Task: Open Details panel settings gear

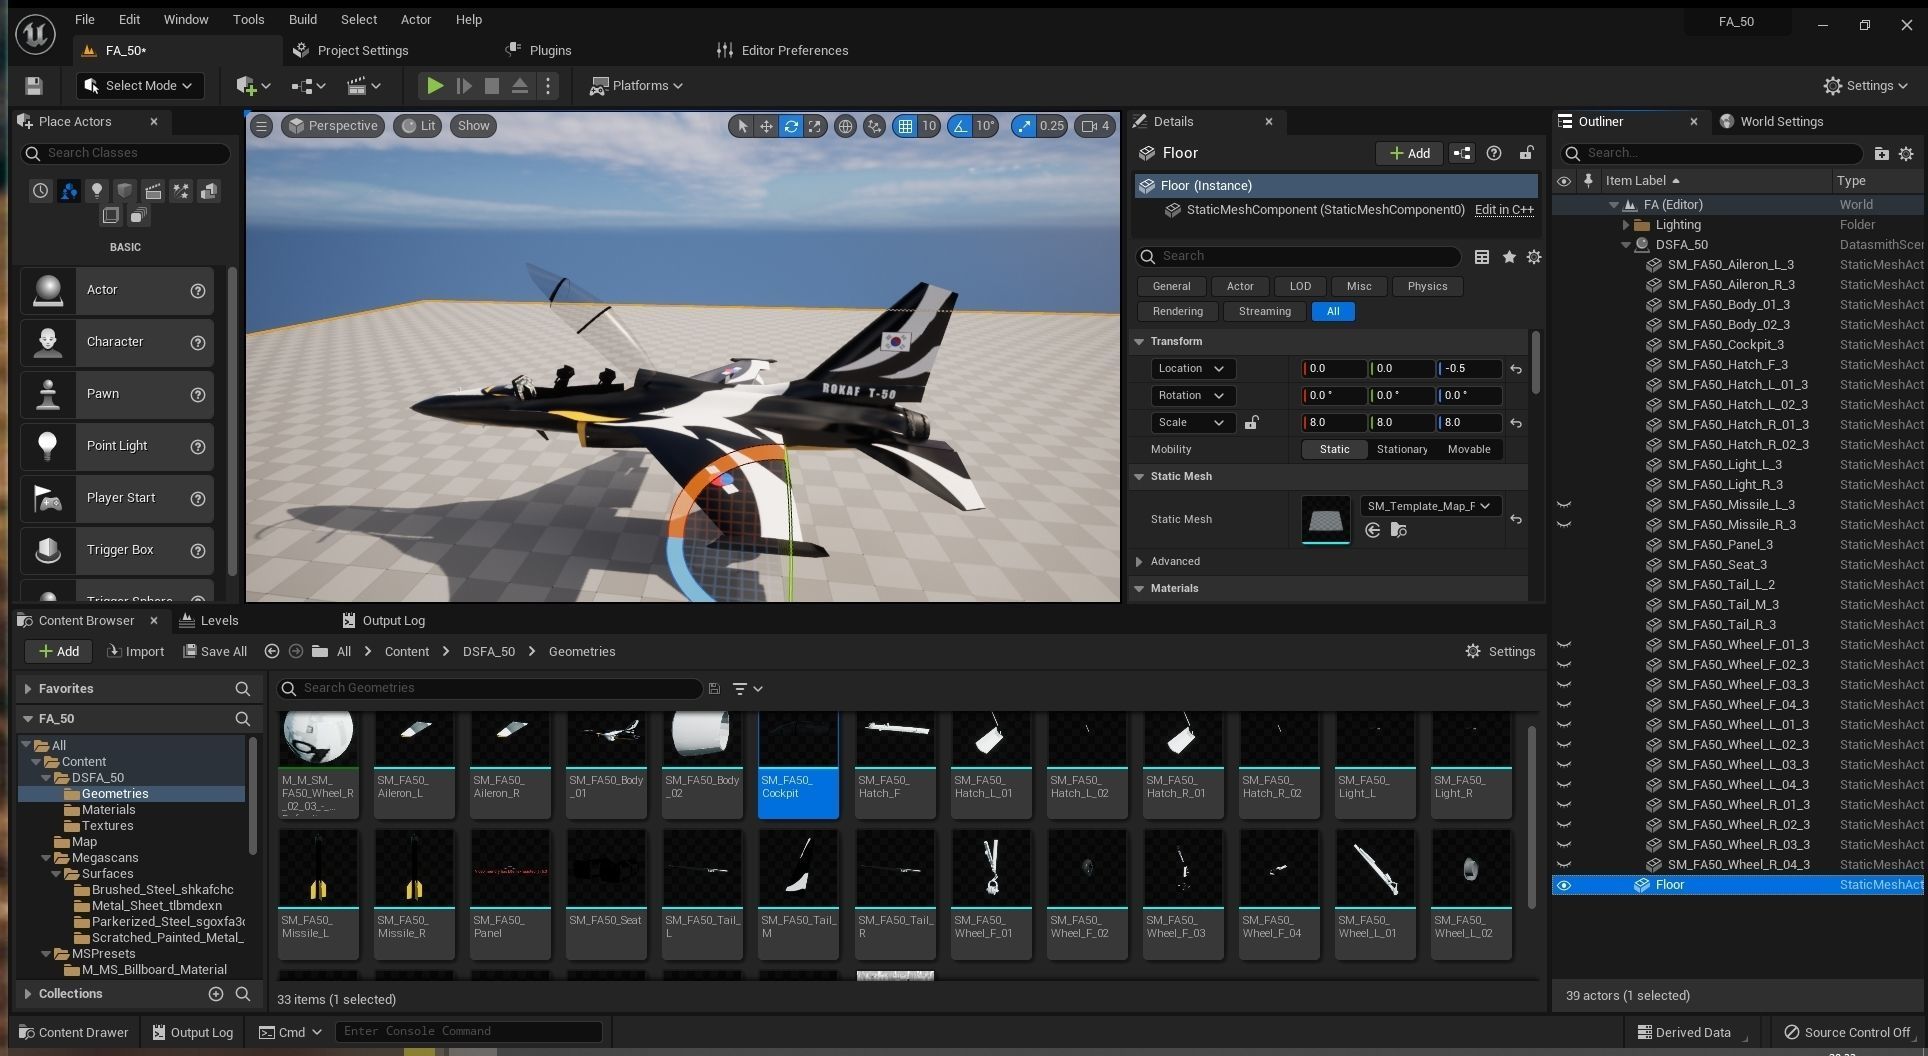Action: (x=1534, y=257)
